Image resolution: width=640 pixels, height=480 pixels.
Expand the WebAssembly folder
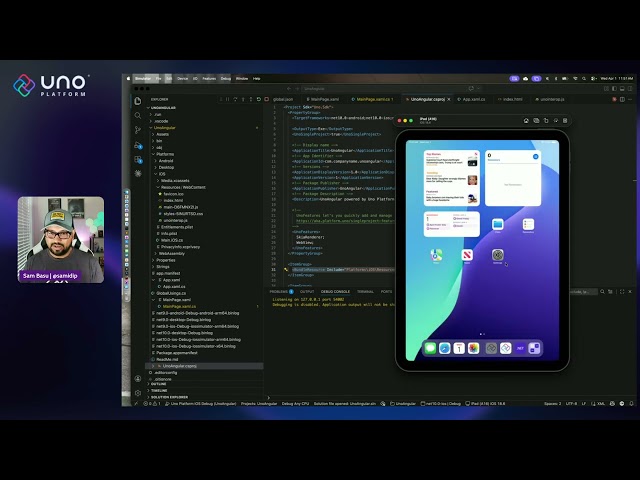point(171,253)
